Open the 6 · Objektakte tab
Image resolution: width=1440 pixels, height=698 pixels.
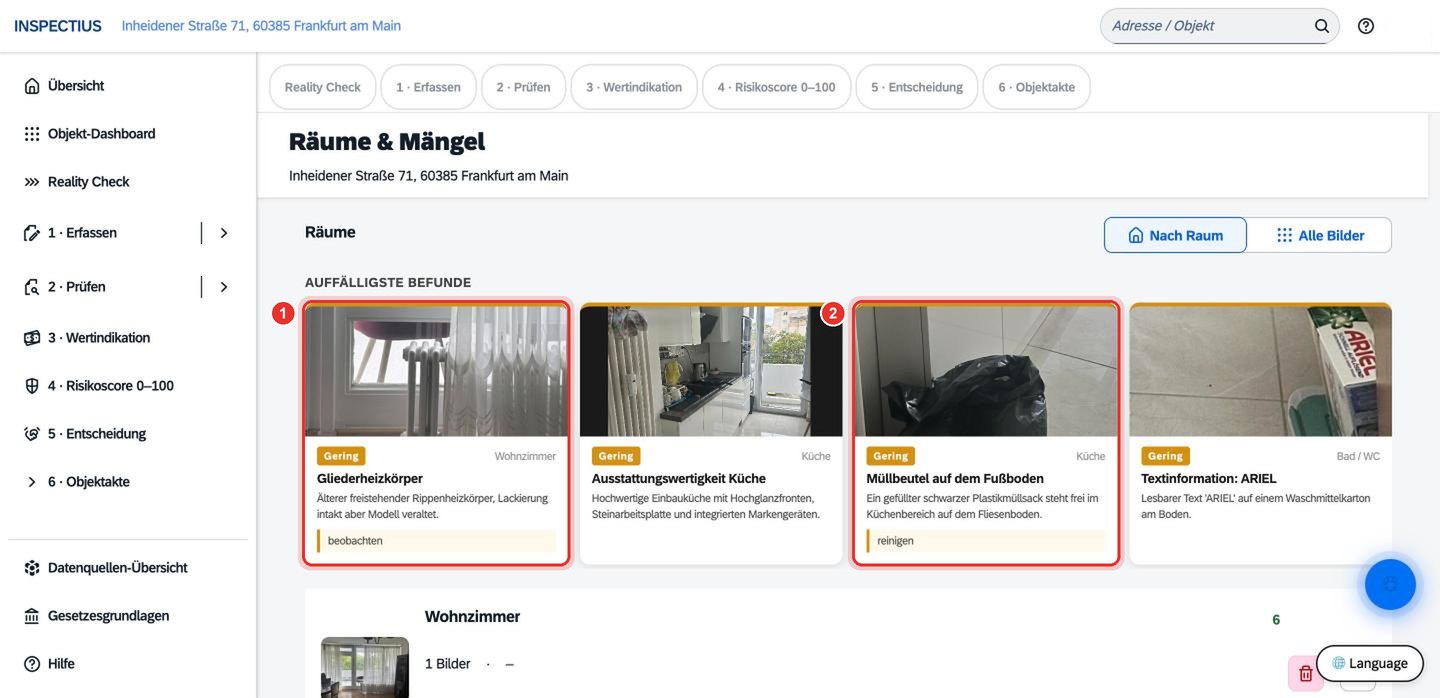1036,87
